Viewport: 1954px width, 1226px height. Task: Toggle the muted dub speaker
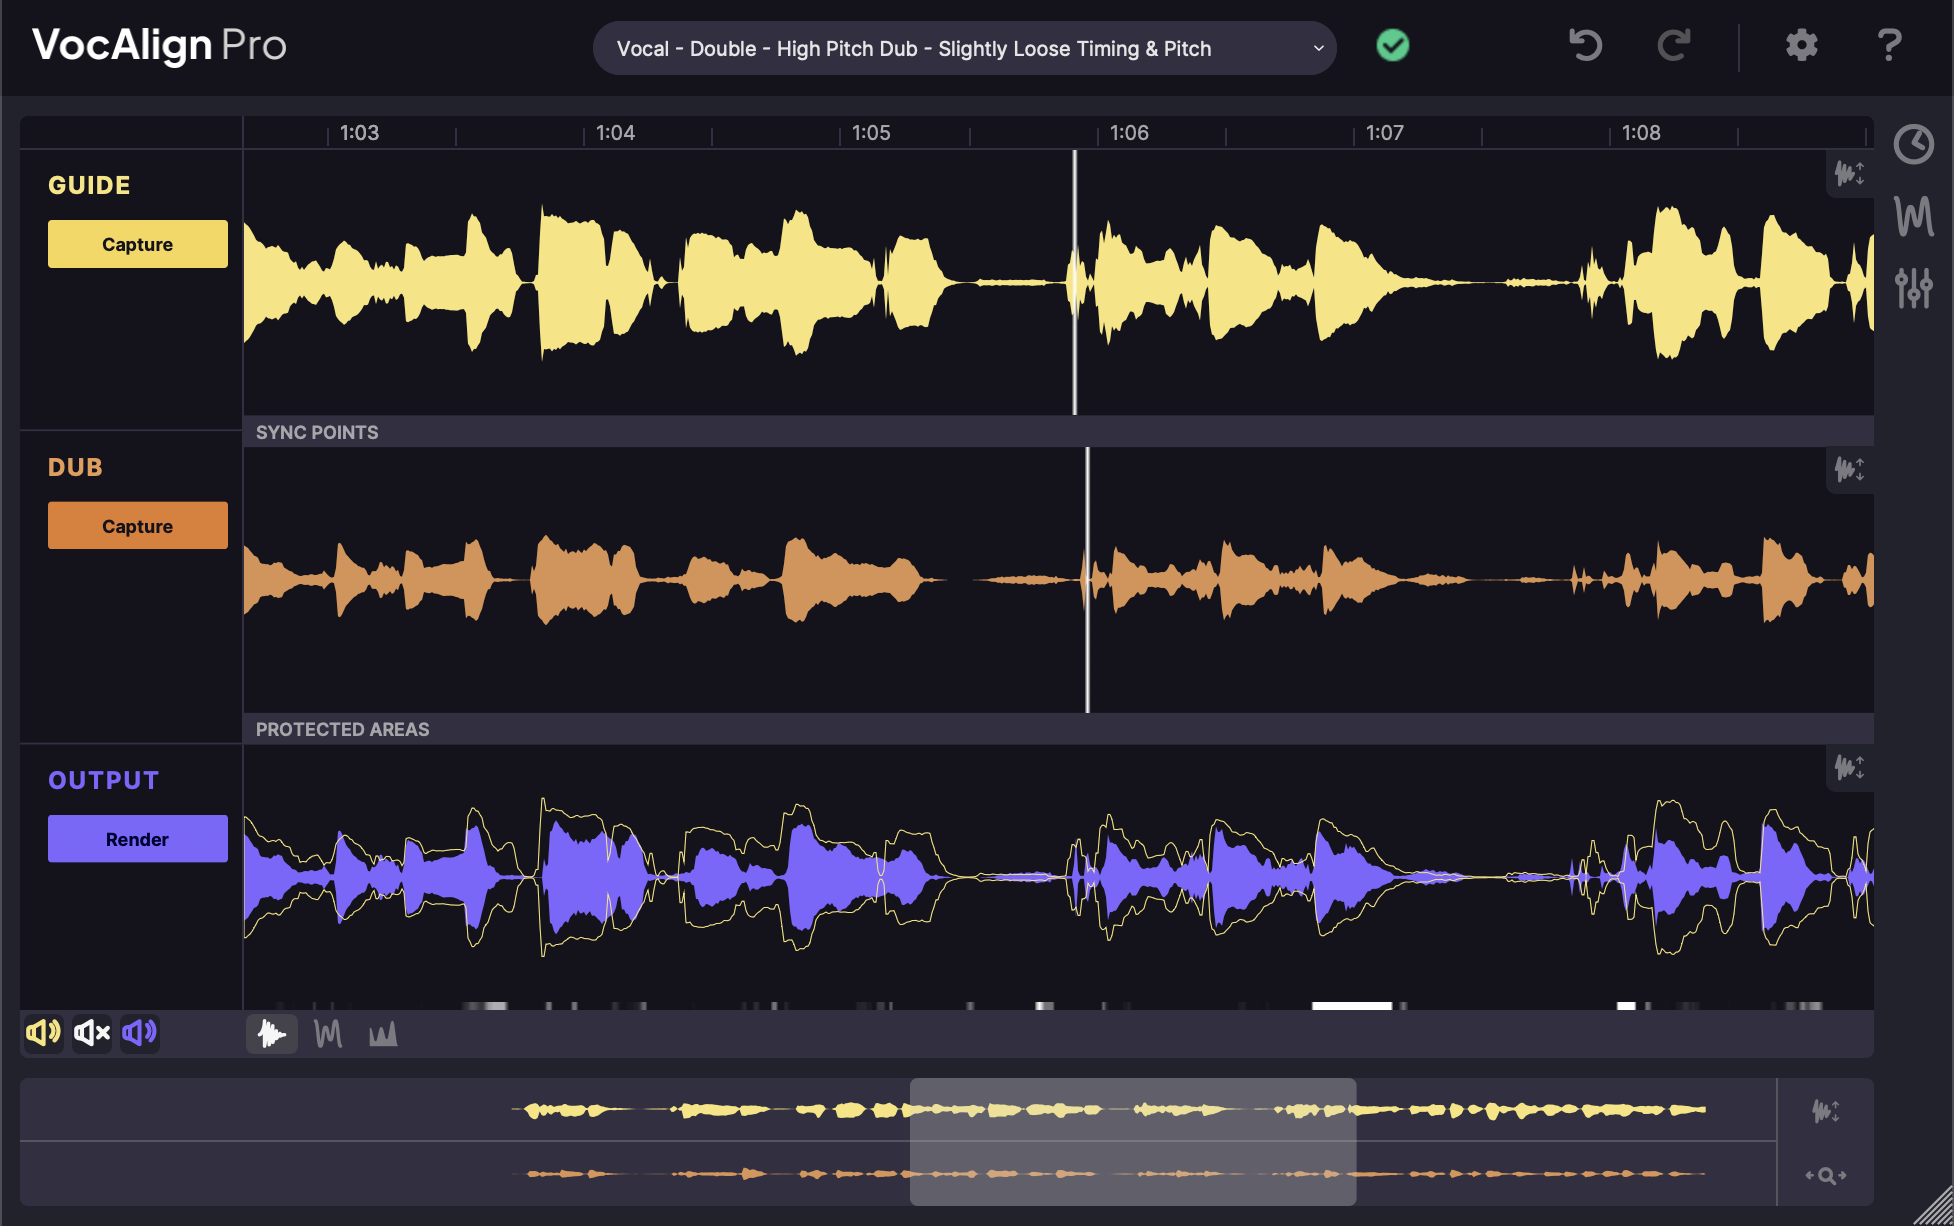point(91,1033)
